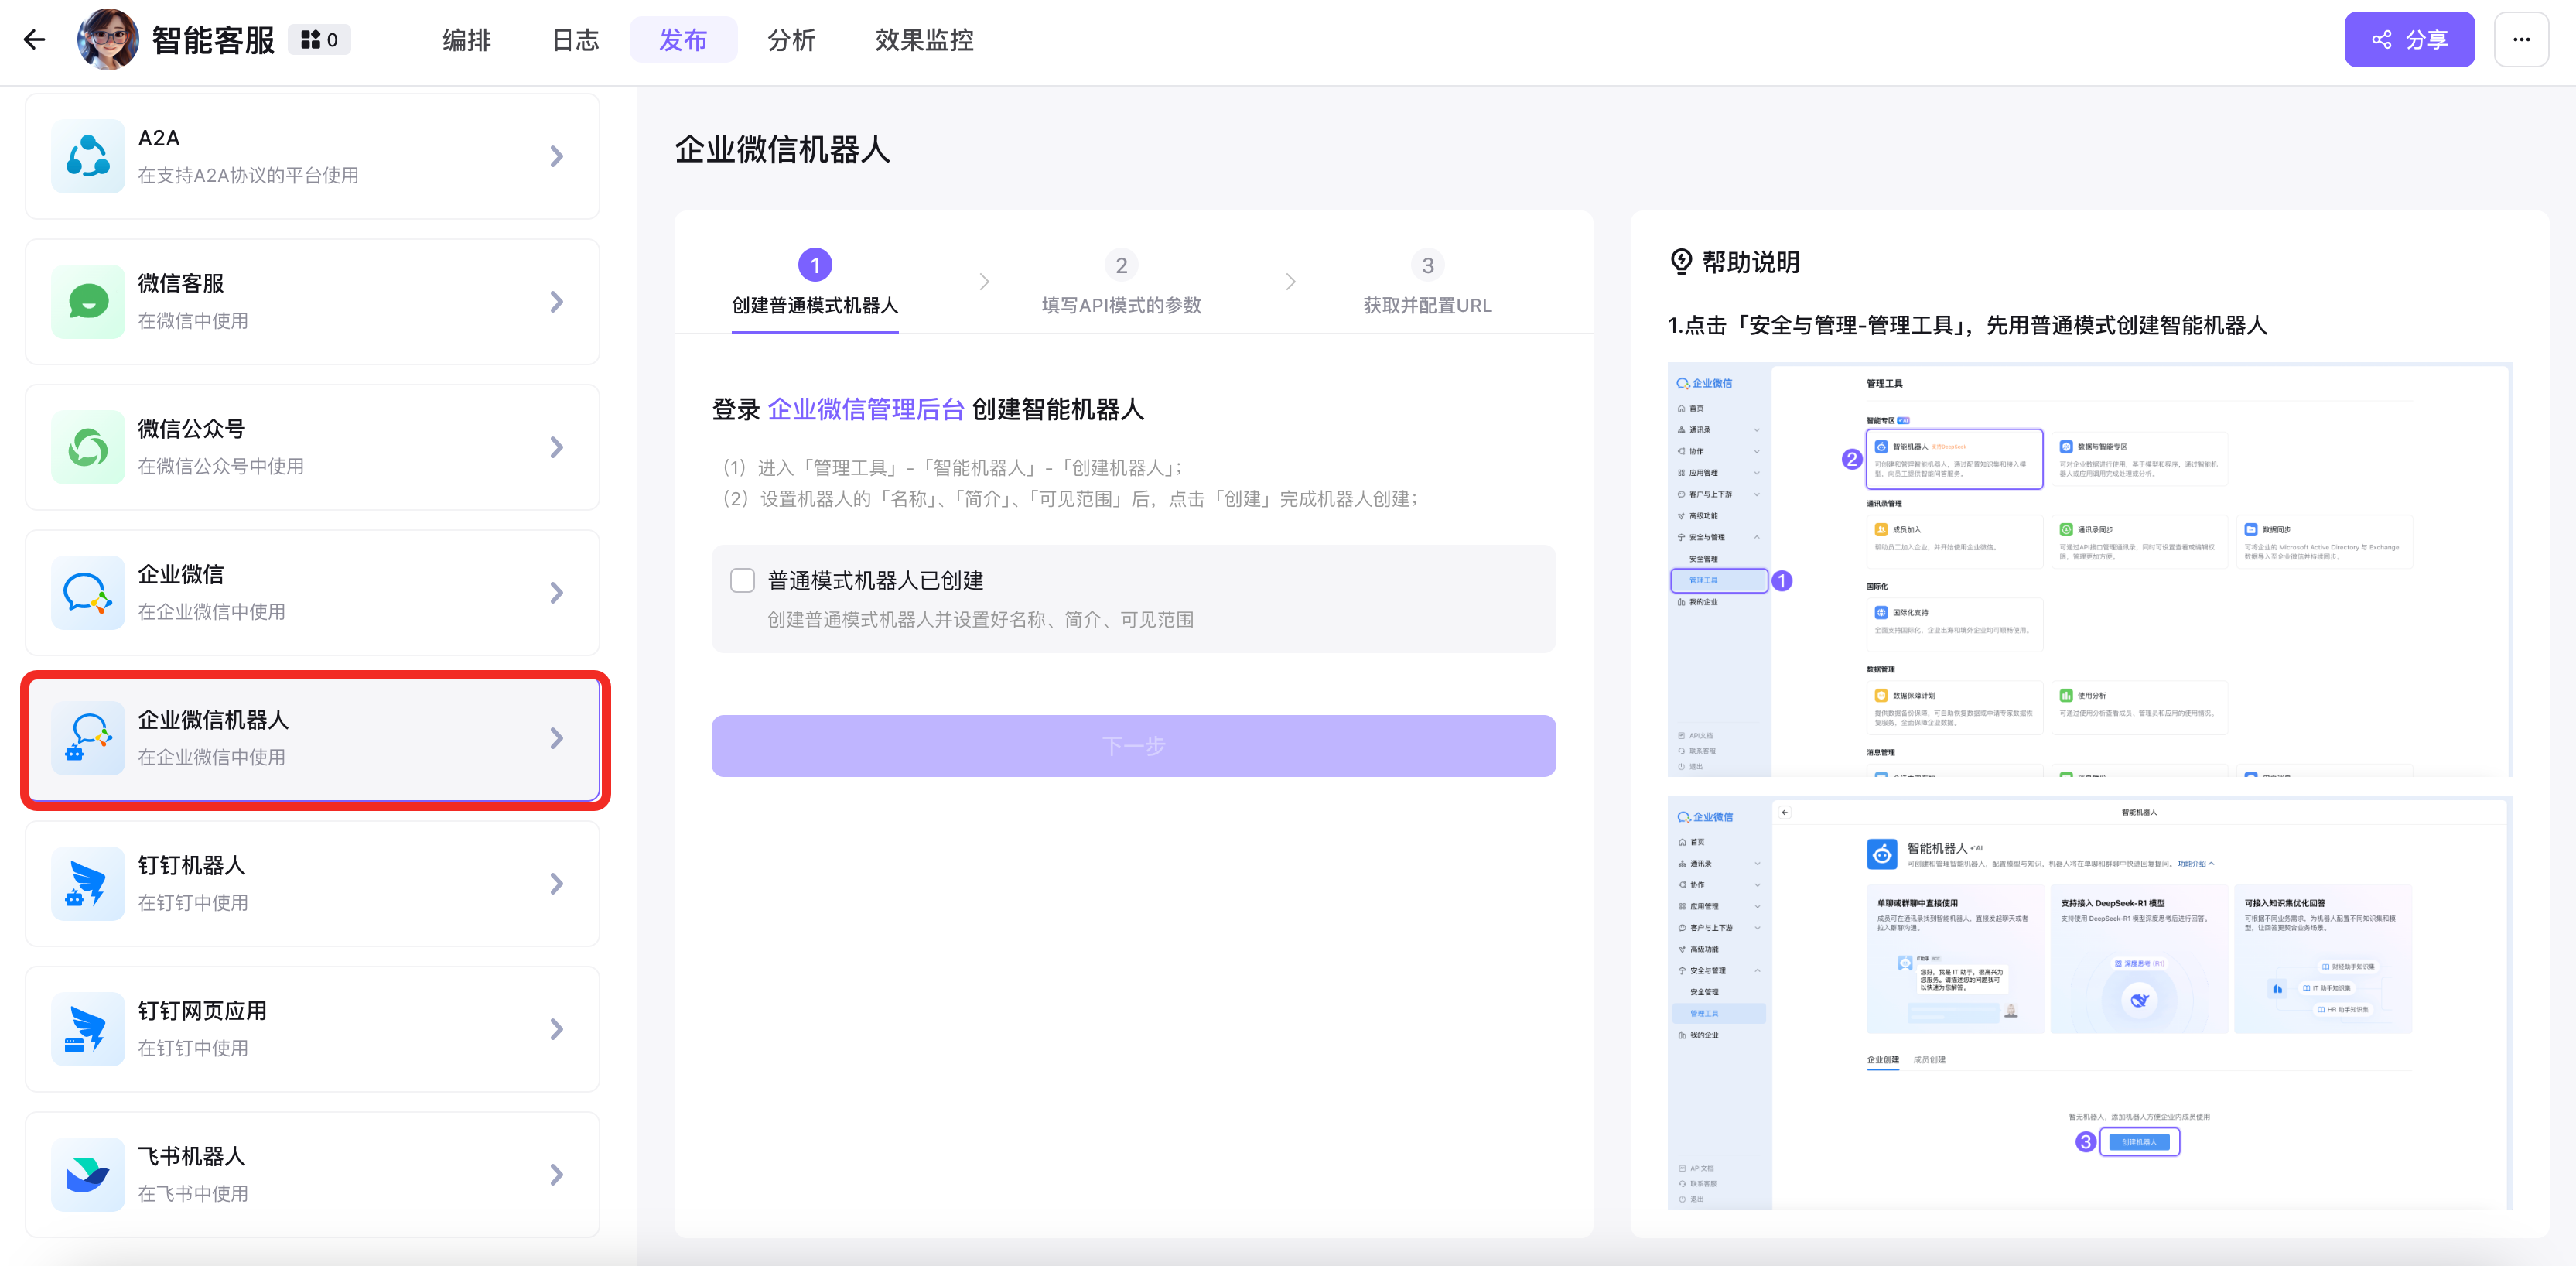Check the 普通模式机器人已创建 checkbox
Screen dimensions: 2576x1266
pyautogui.click(x=742, y=580)
